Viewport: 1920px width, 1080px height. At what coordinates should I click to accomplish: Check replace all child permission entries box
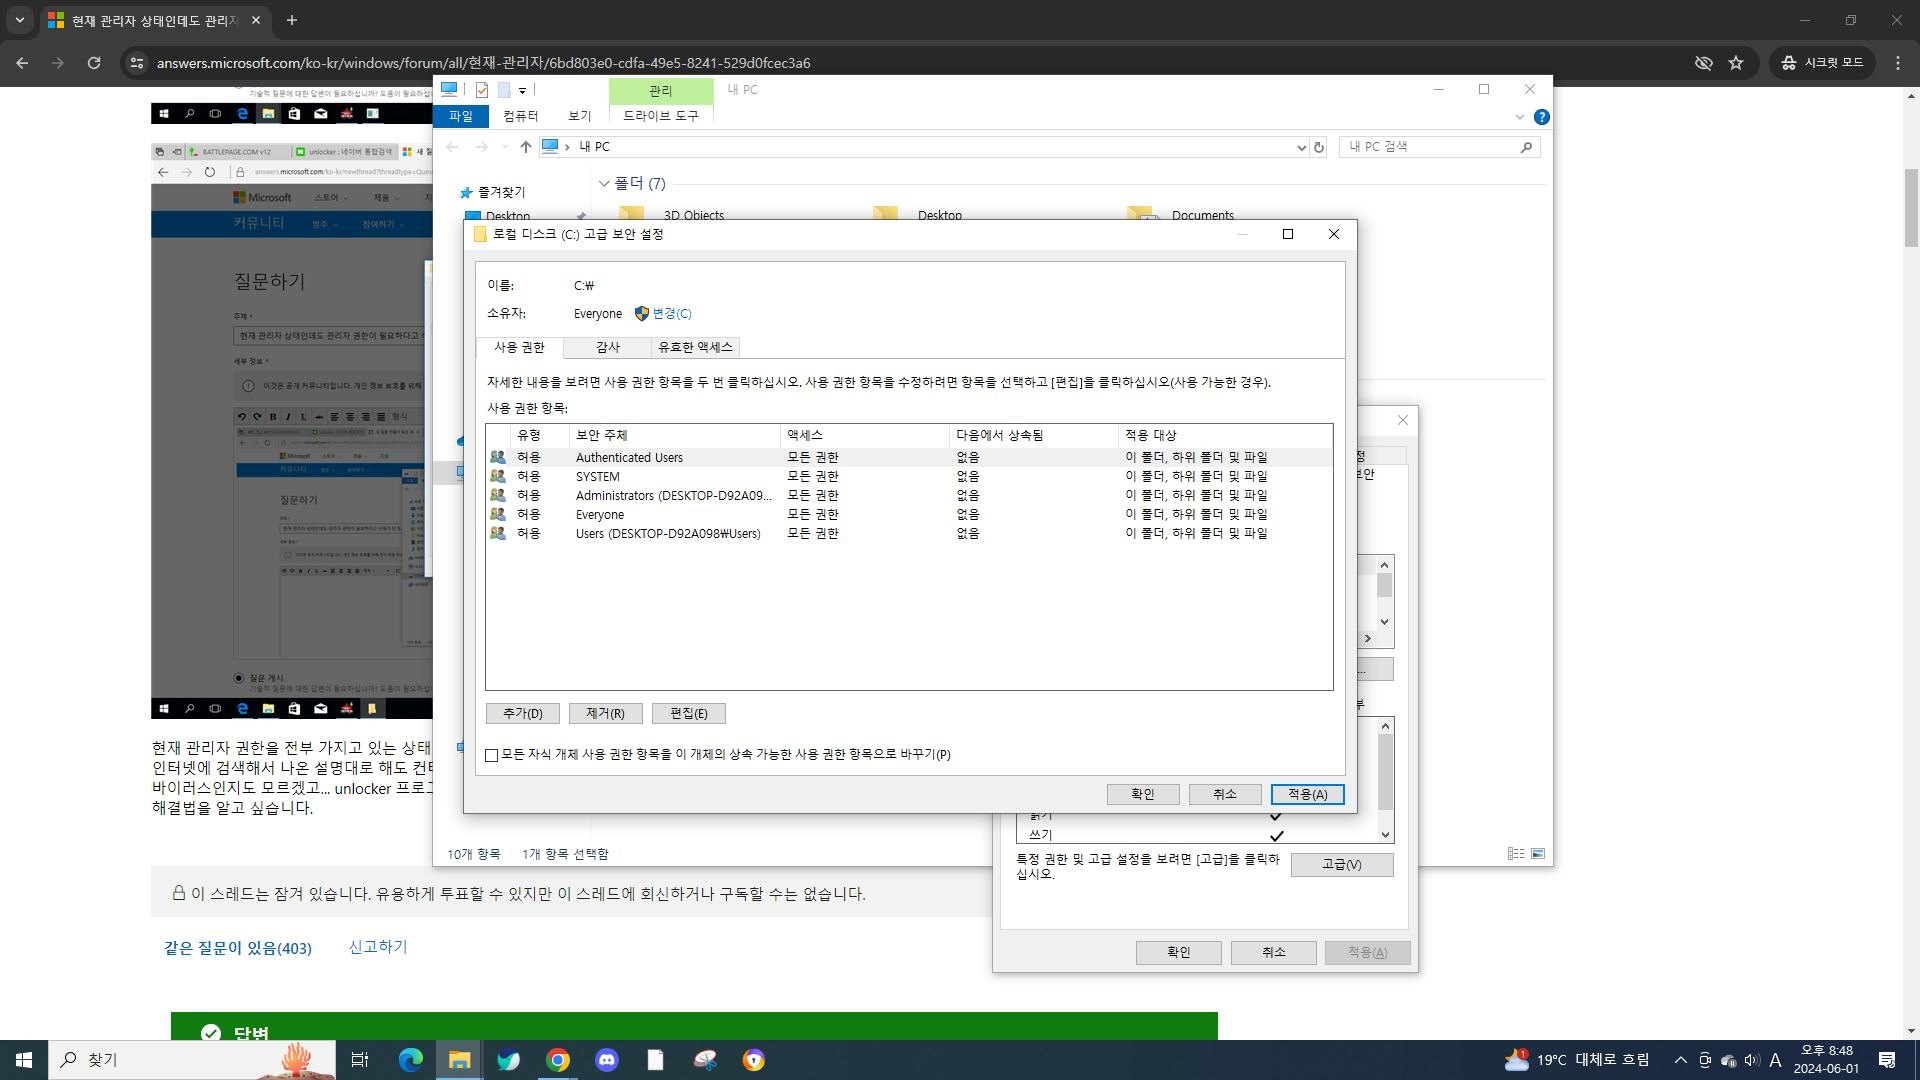tap(492, 755)
